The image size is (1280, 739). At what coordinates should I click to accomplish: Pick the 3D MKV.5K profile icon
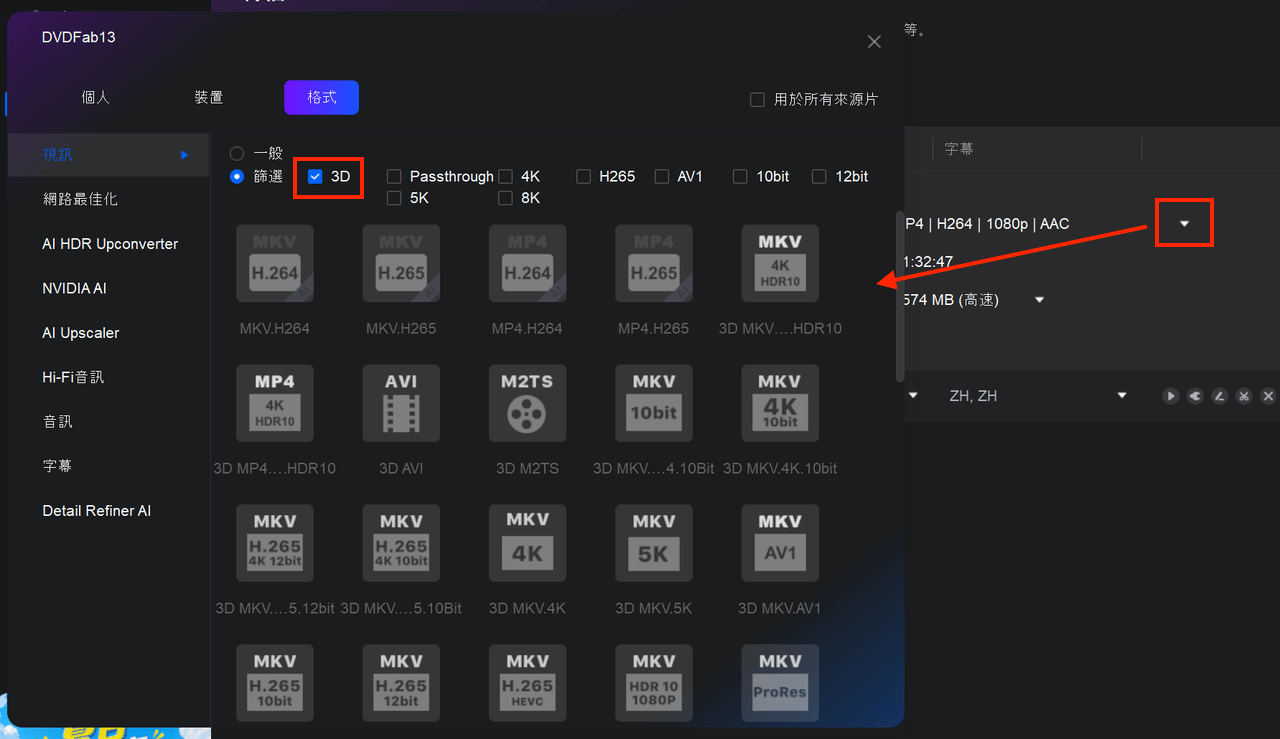(x=654, y=543)
